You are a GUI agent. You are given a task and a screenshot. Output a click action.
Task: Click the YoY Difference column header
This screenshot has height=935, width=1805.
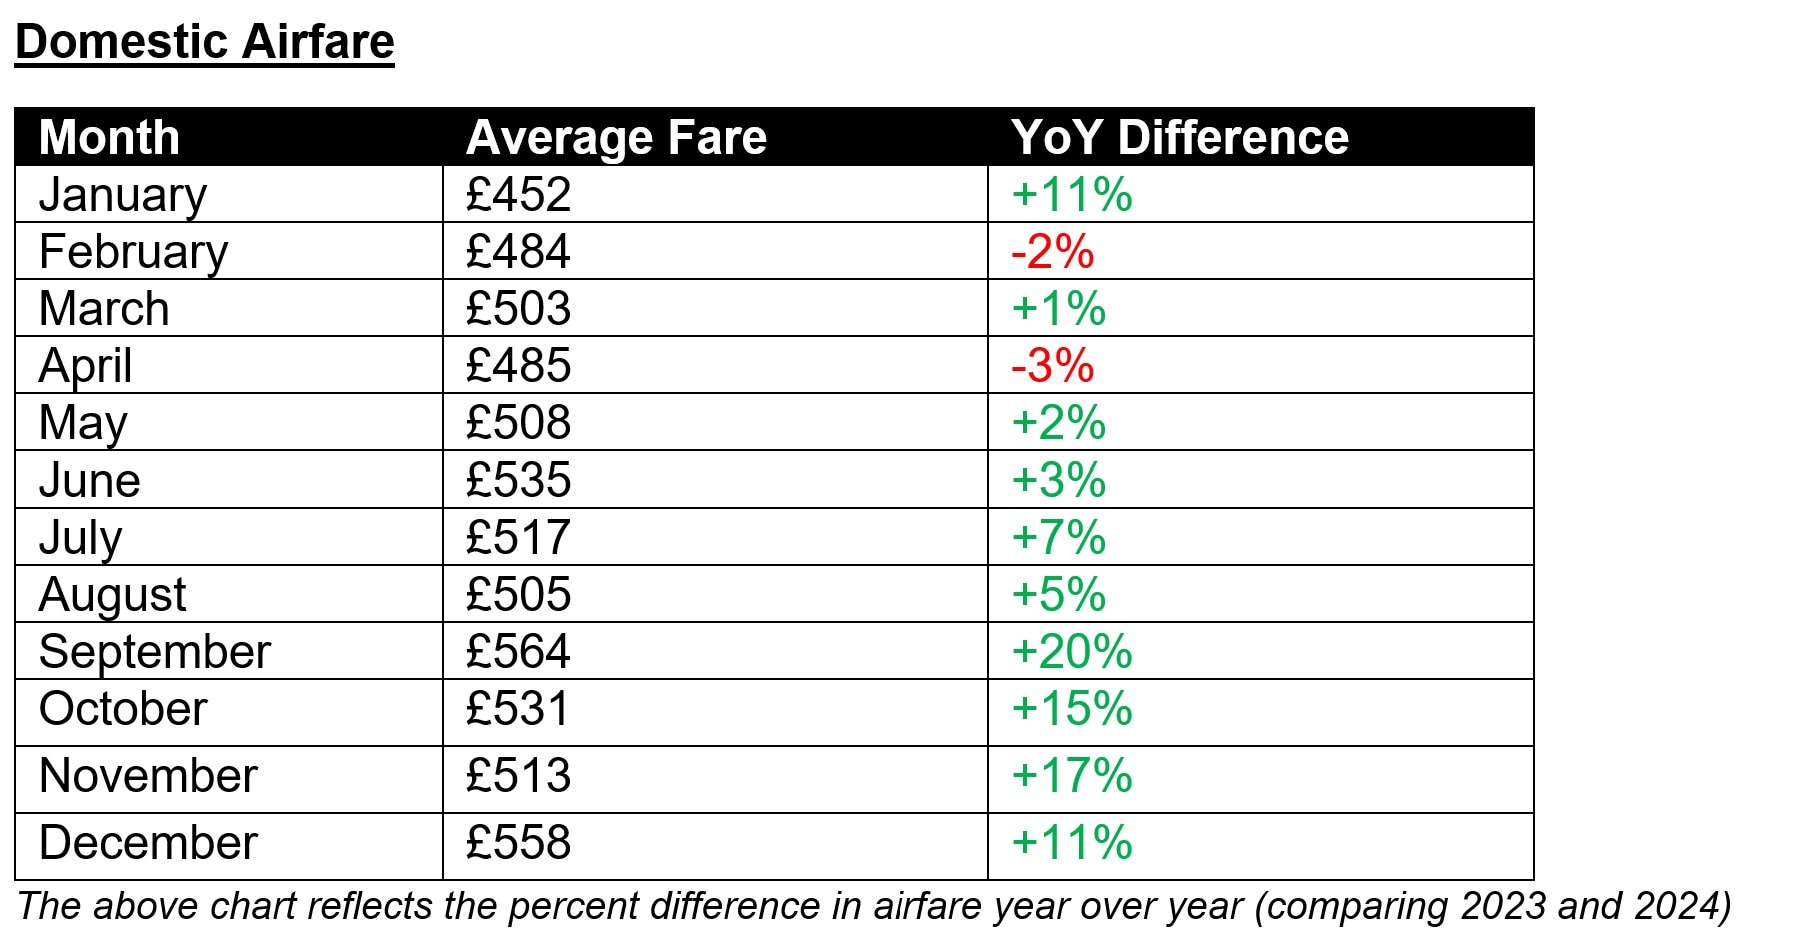coord(1180,137)
